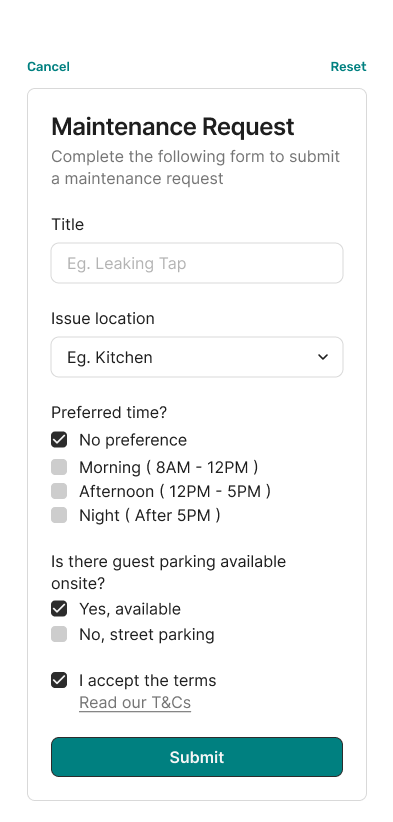Viewport: 393px width, 822px height.
Task: Tick the Afternoon 12PM-5PM checkbox
Action: (x=59, y=491)
